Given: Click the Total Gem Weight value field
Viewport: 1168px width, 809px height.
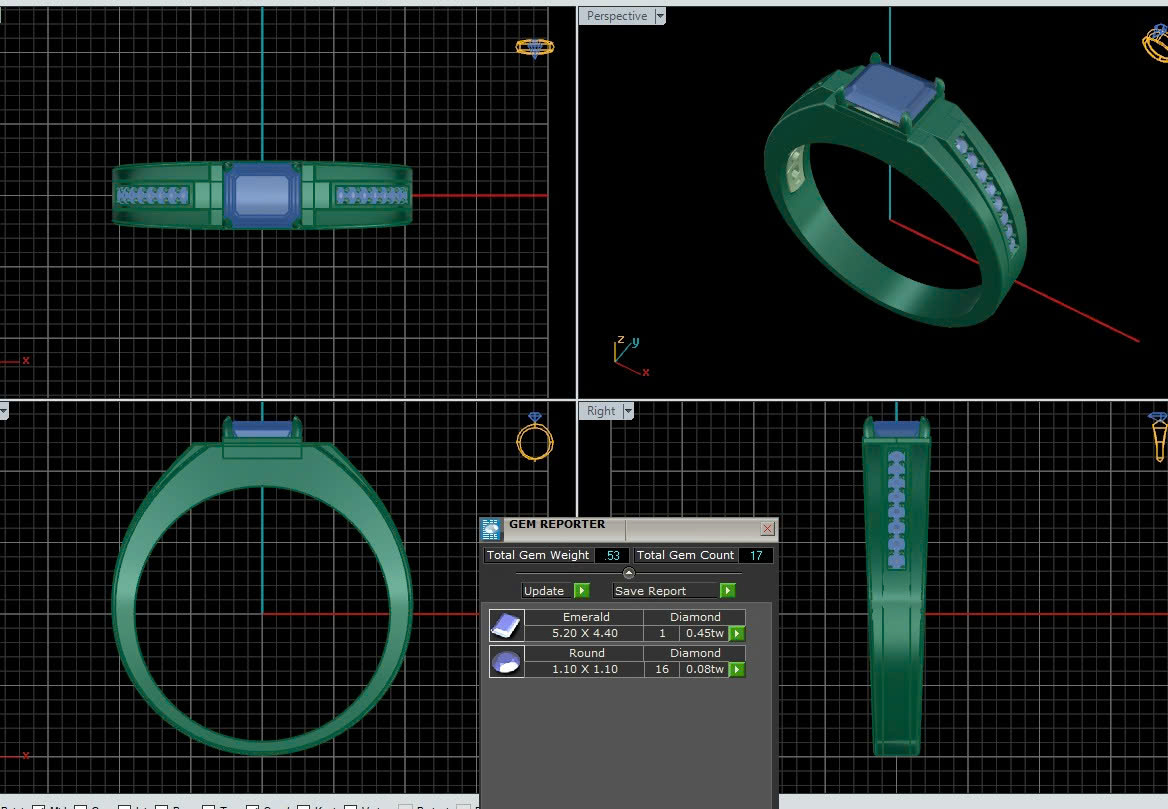Looking at the screenshot, I should click(612, 555).
